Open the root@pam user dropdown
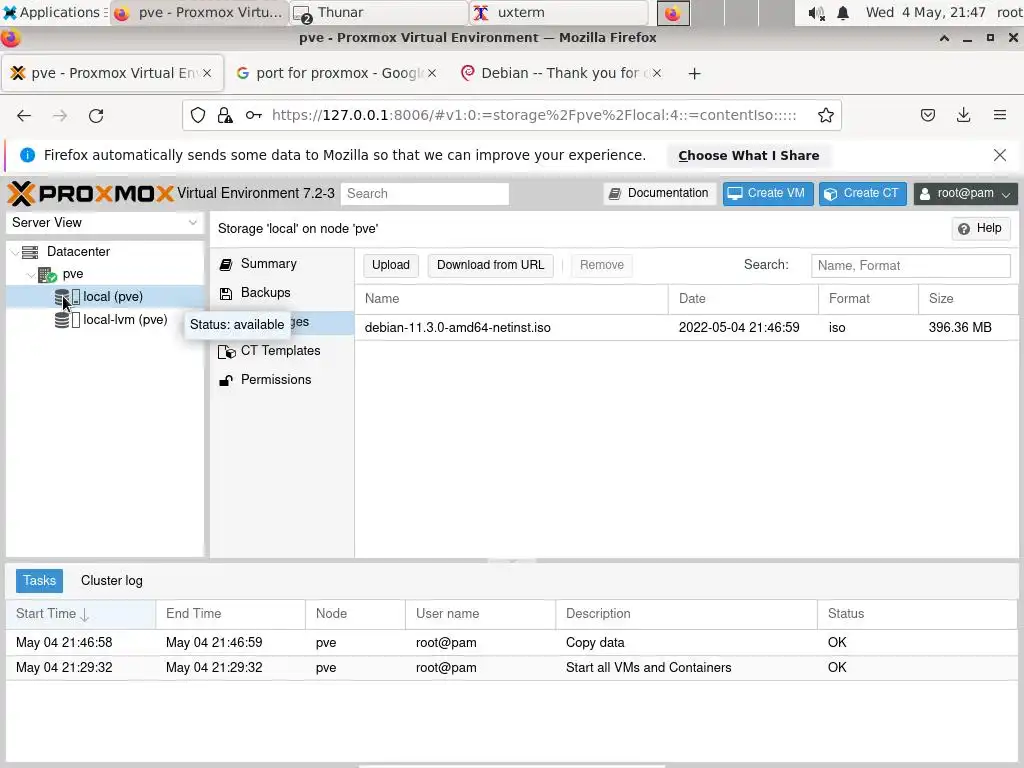 (965, 193)
